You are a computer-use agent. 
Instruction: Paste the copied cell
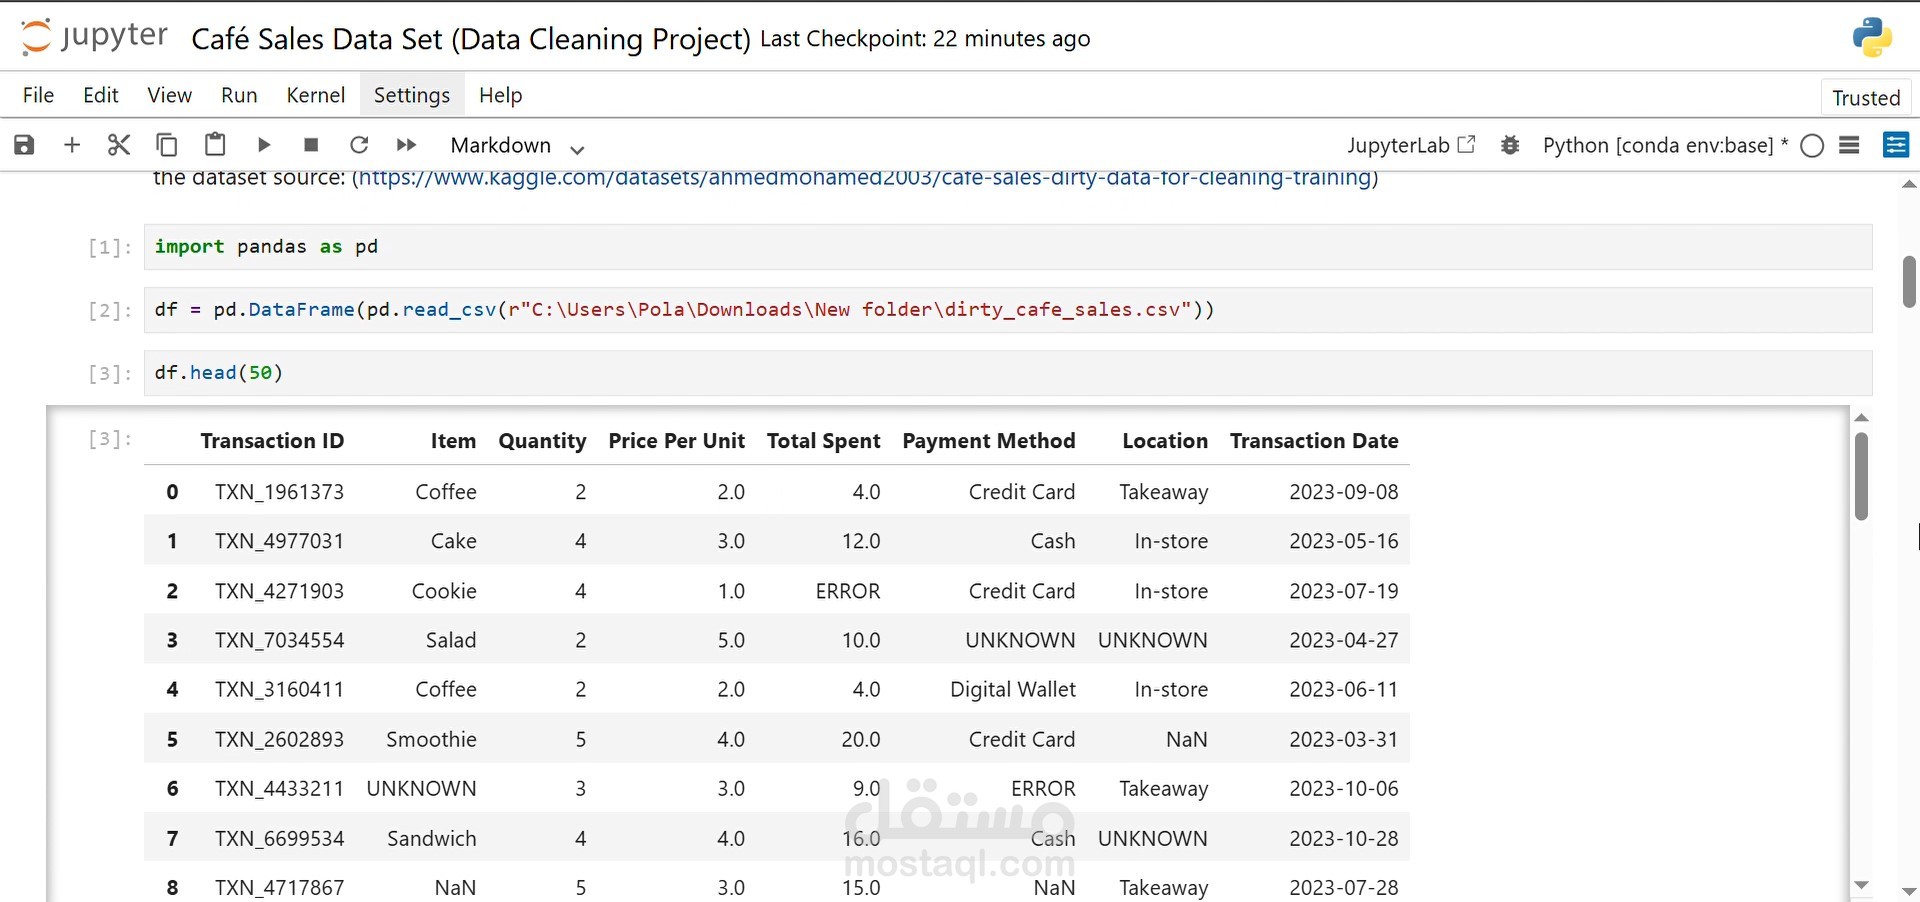pyautogui.click(x=215, y=145)
